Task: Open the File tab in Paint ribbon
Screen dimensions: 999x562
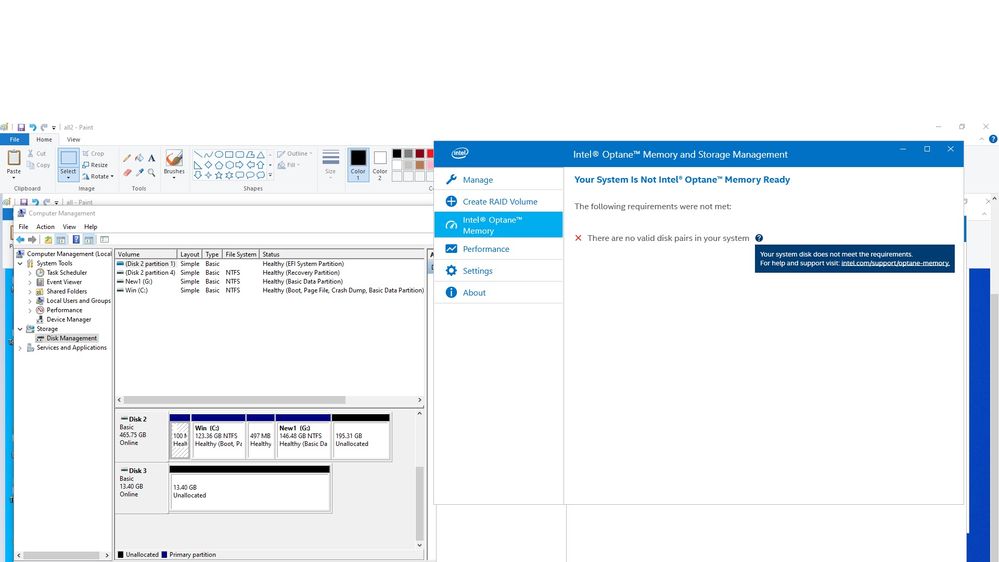Action: (x=14, y=140)
